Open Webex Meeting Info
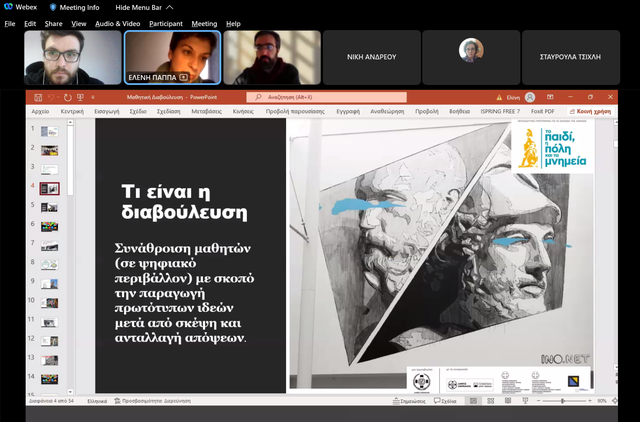The width and height of the screenshot is (640, 422). [x=74, y=7]
